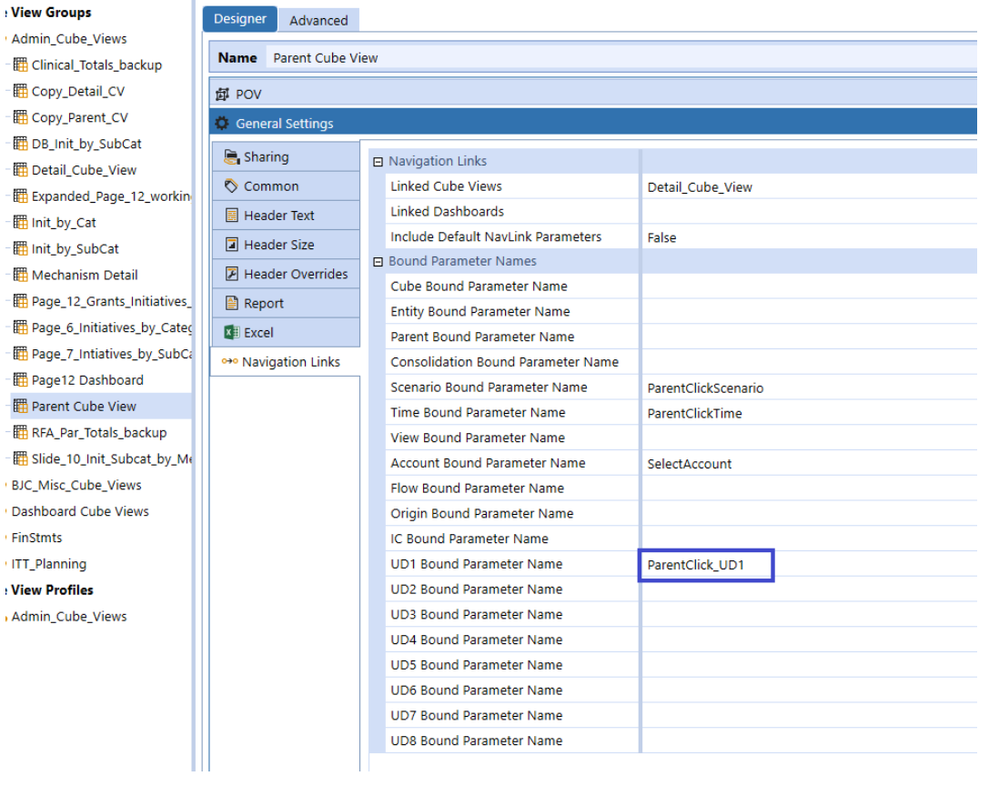Open the Clinical_Totals_backup cube view icon
Screen dimensions: 999x785
(20, 65)
